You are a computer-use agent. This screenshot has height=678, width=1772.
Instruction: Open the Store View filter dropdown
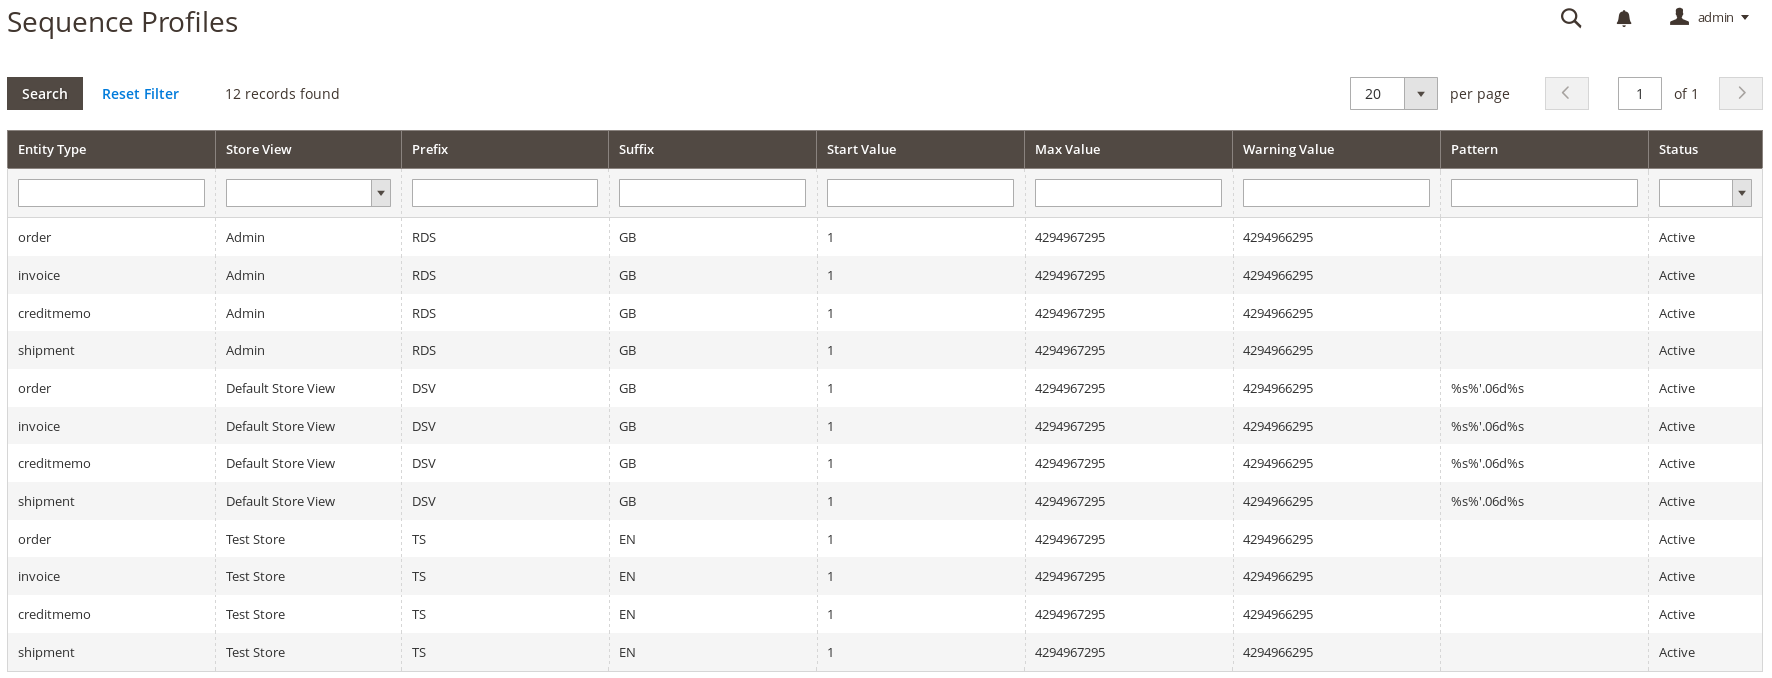(308, 193)
